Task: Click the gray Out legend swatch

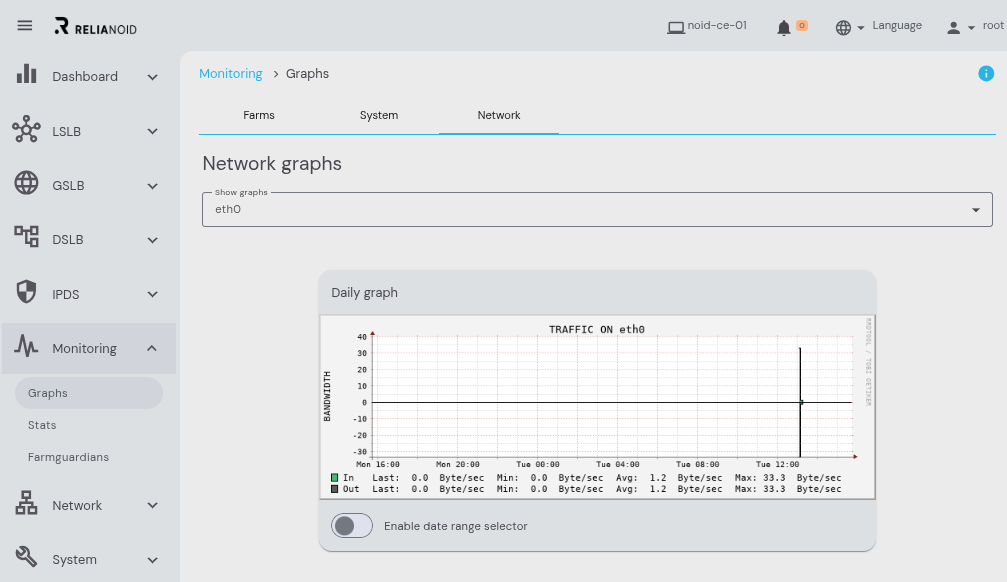Action: (x=335, y=489)
